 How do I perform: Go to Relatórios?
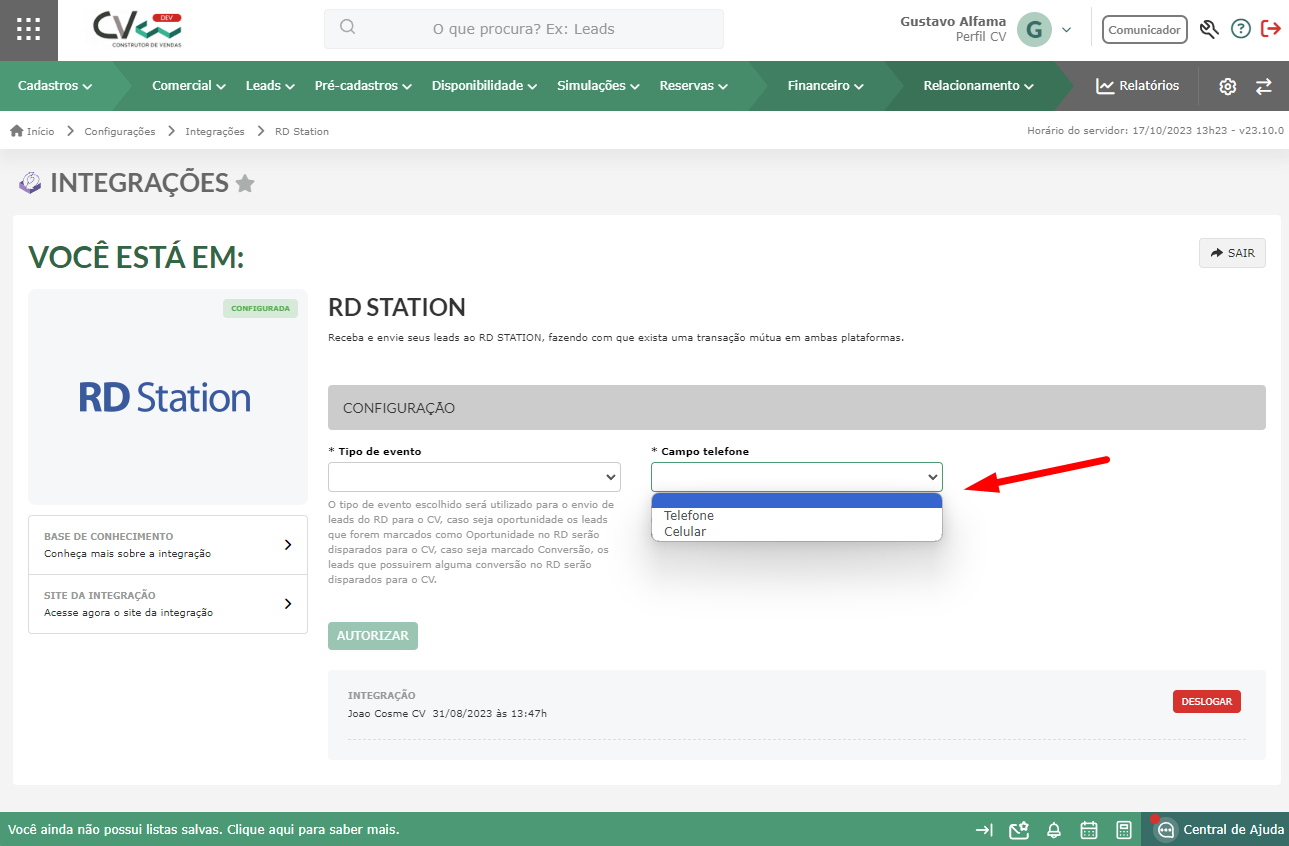point(1138,86)
